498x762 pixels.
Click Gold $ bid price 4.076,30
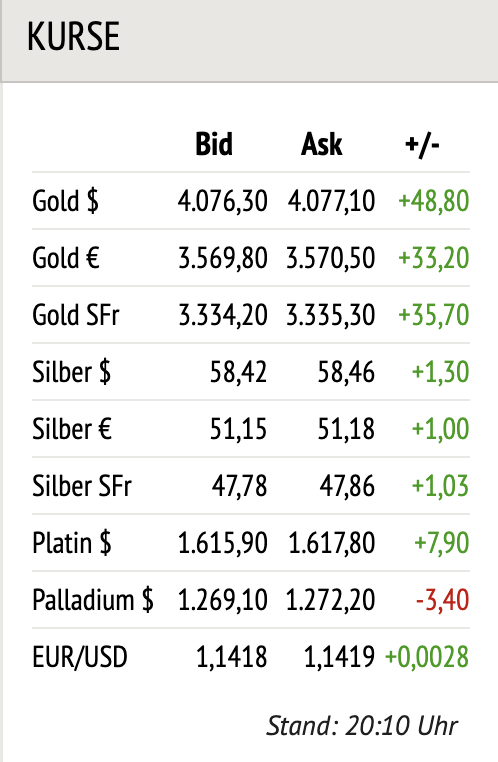point(223,201)
